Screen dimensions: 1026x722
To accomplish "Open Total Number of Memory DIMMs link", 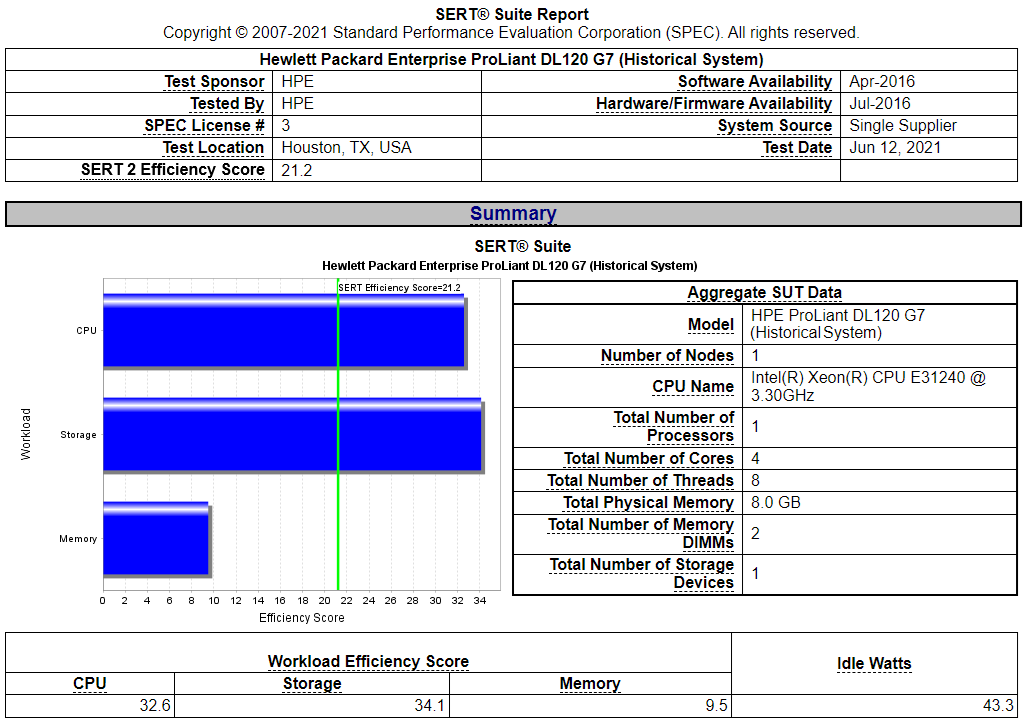I will (641, 533).
